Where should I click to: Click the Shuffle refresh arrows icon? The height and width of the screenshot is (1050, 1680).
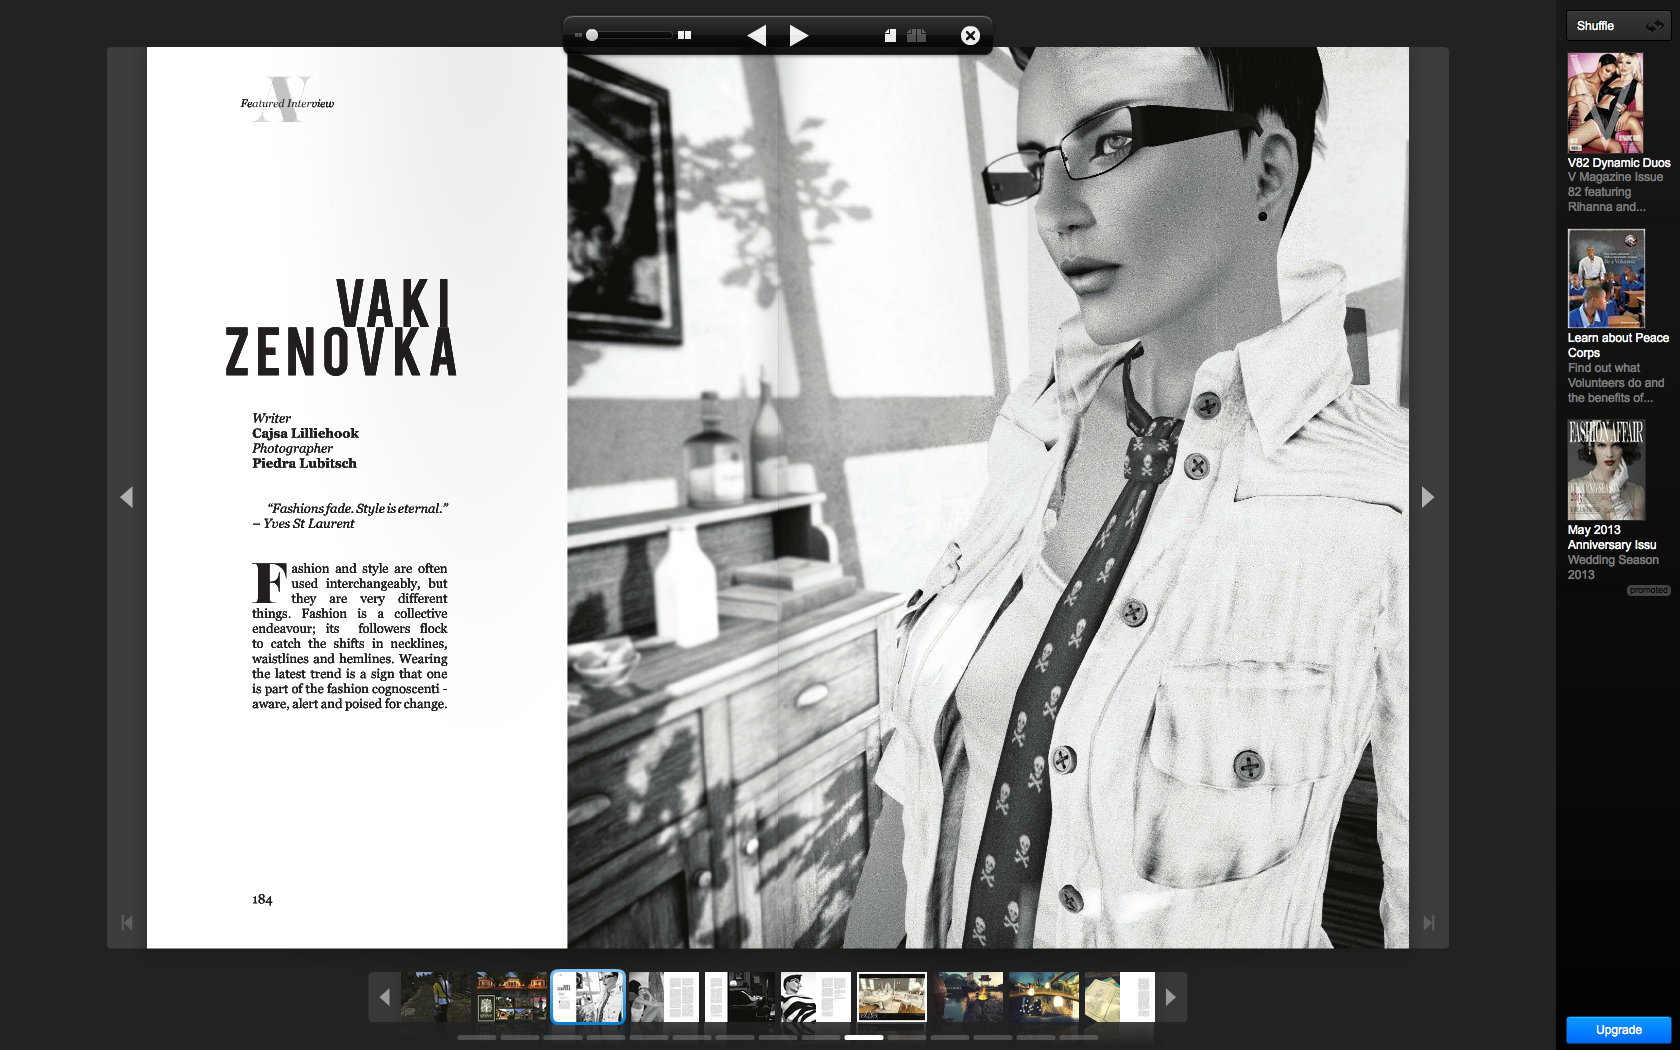(x=1654, y=25)
